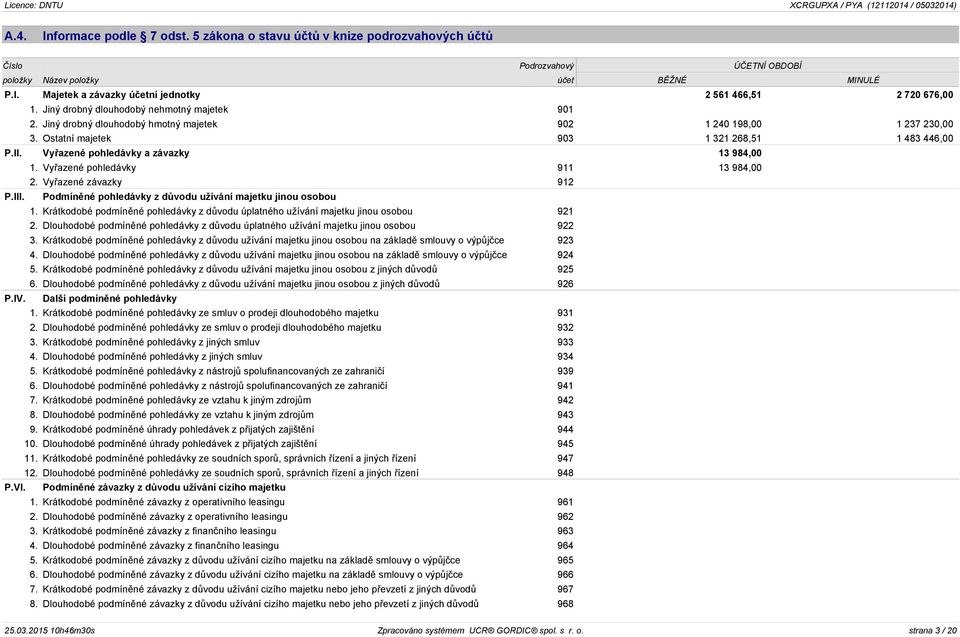This screenshot has width=960, height=637.
Task: Select the 'Majetek a závazky účetní jednotky' row title
Action: point(121,95)
